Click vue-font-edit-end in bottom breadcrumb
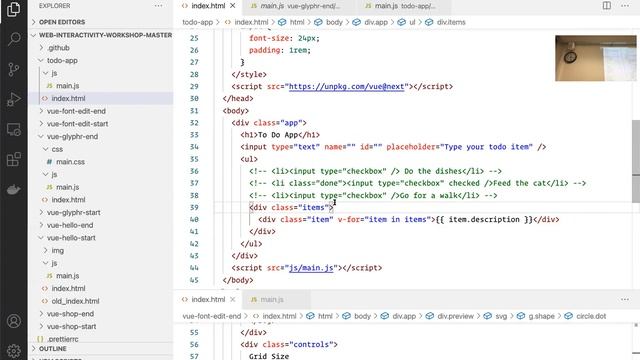Viewport: 640px width, 360px height. [x=211, y=316]
